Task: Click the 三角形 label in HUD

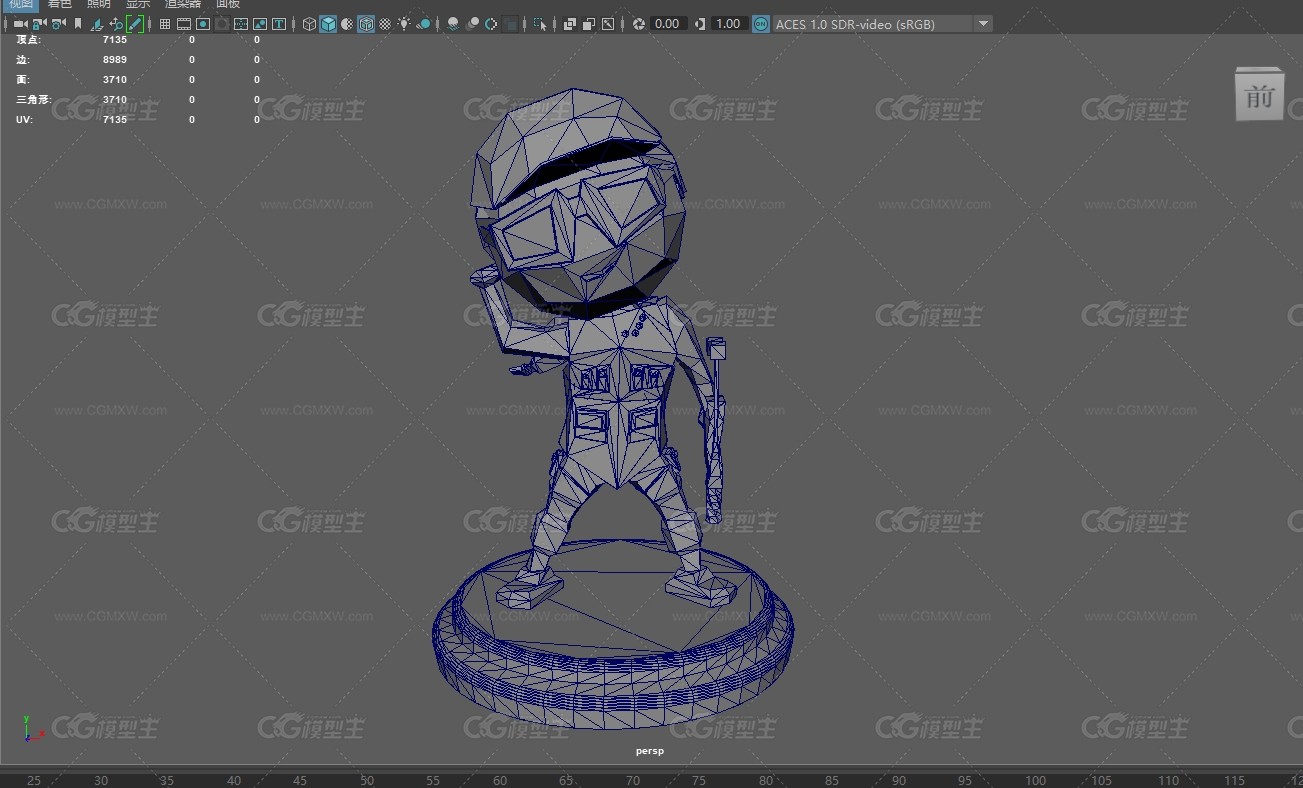Action: pos(33,100)
